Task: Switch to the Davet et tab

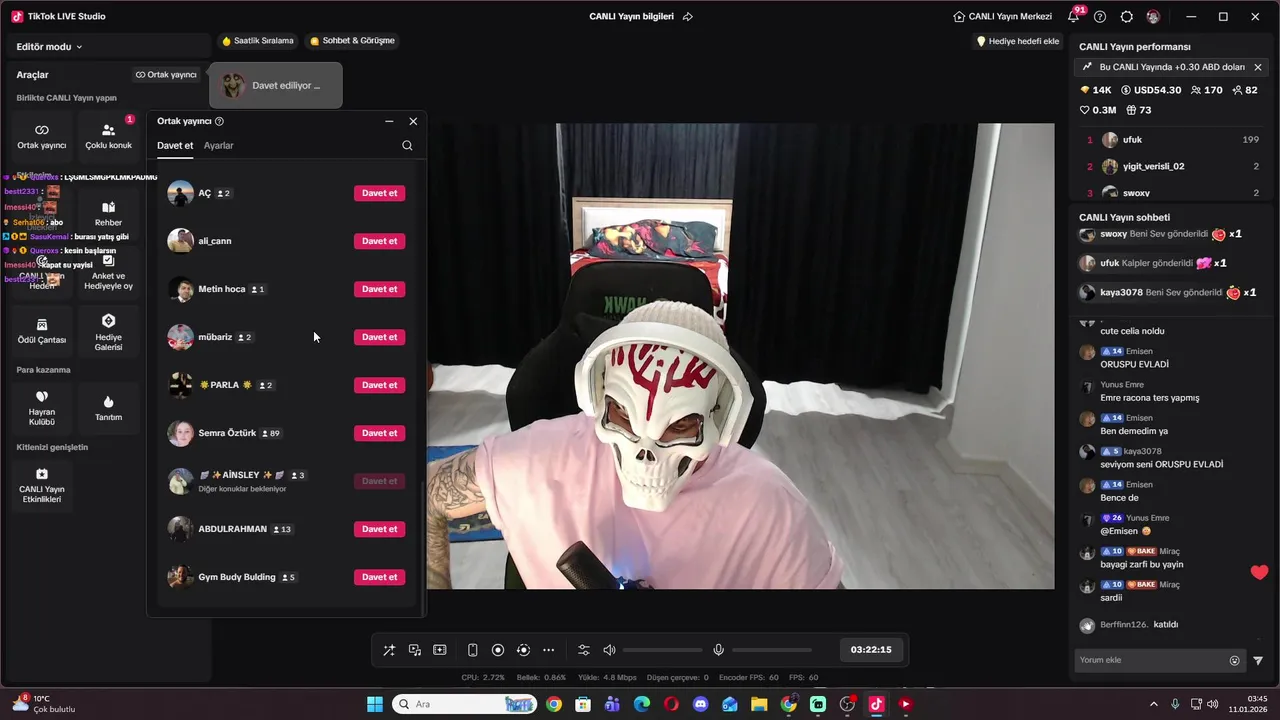Action: pyautogui.click(x=175, y=146)
